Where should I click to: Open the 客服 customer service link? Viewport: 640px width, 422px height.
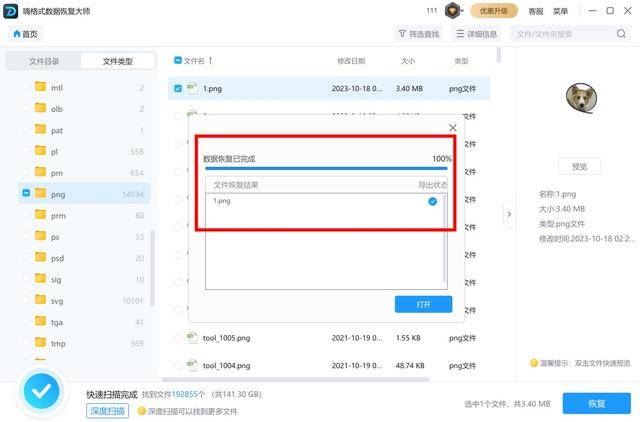point(536,11)
